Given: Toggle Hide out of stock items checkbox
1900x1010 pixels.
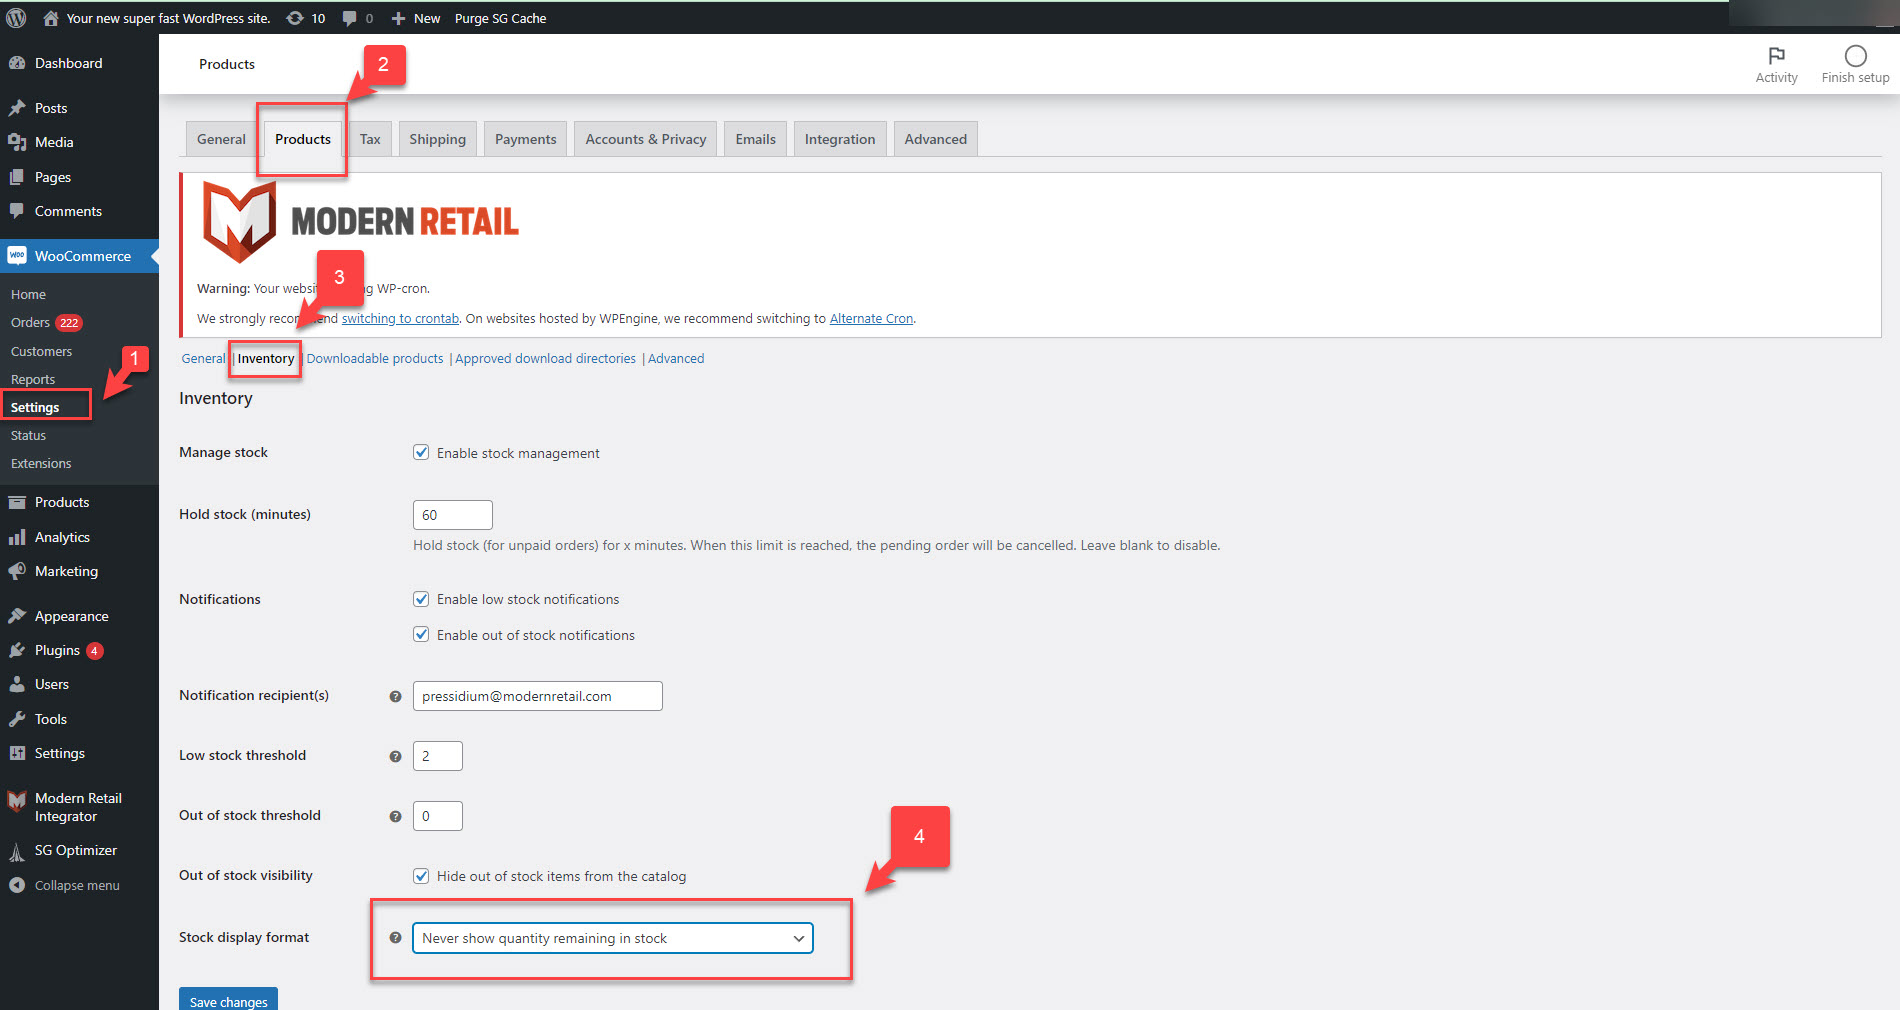Looking at the screenshot, I should click(x=421, y=876).
